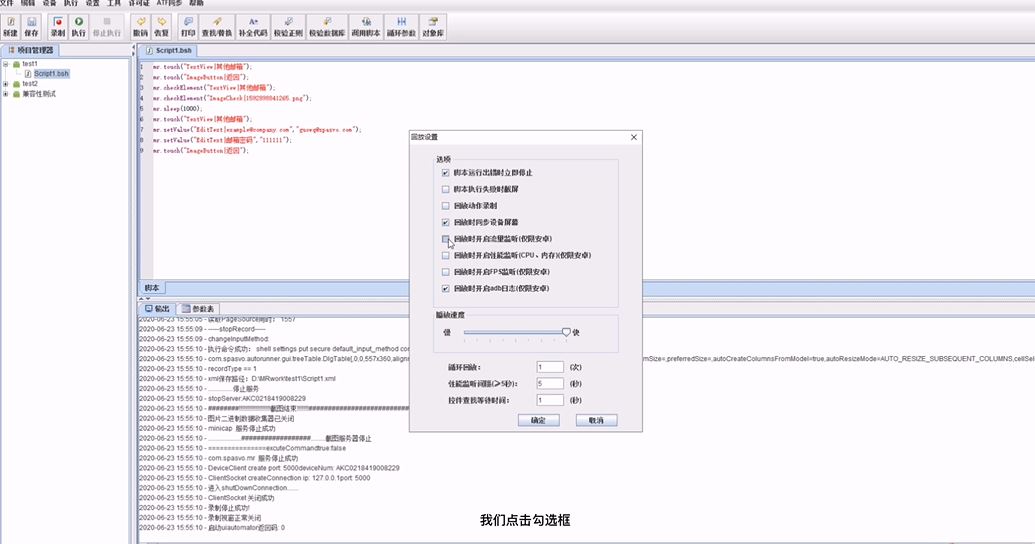This screenshot has width=1035, height=544.
Task: Click the log line 'minicap 服务停止成功'
Action: coord(207,428)
